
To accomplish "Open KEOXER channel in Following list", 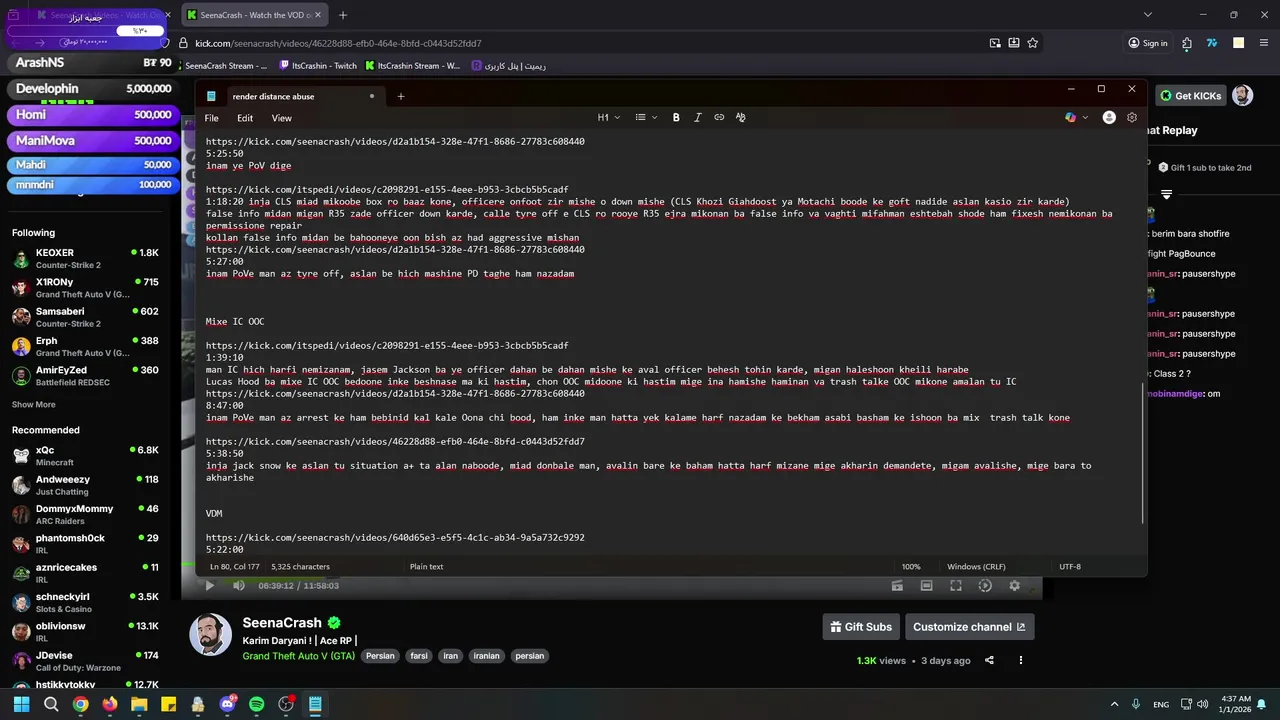I will [85, 259].
